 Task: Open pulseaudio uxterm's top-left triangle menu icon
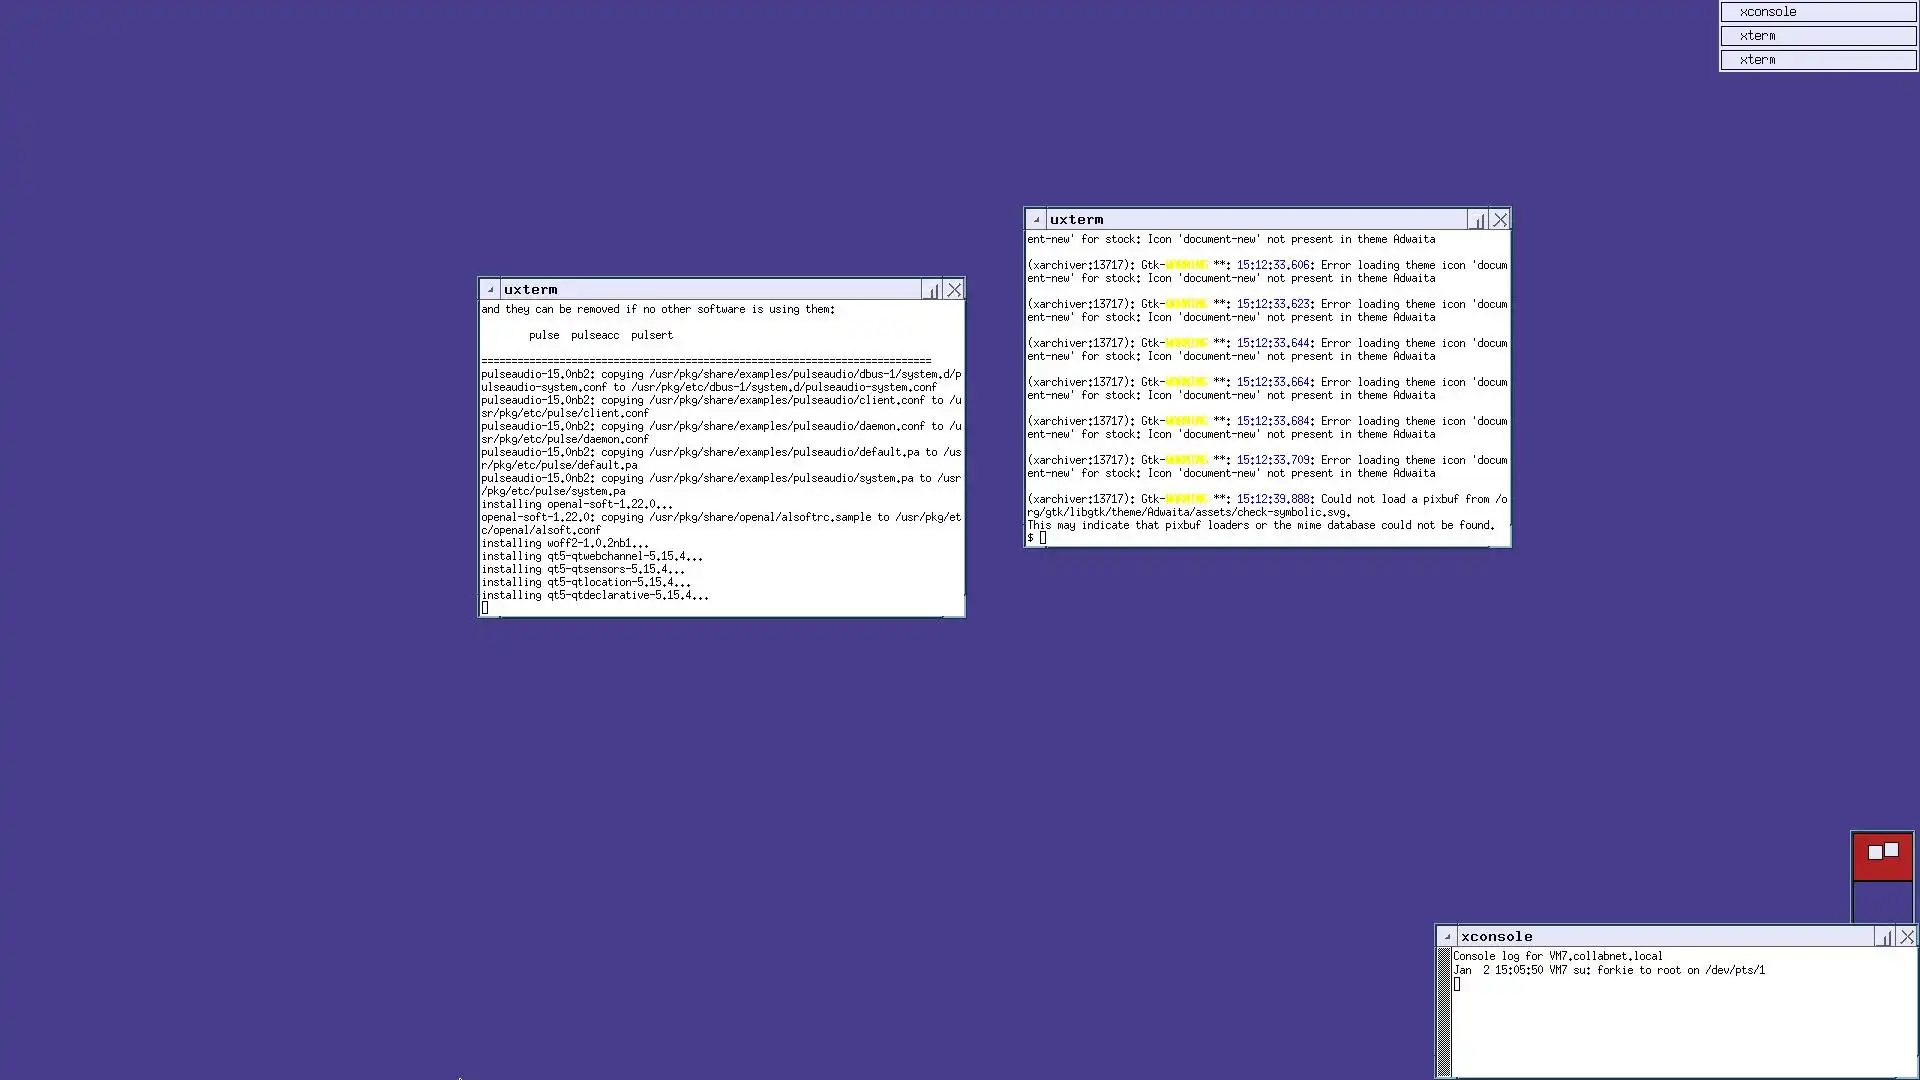click(490, 290)
